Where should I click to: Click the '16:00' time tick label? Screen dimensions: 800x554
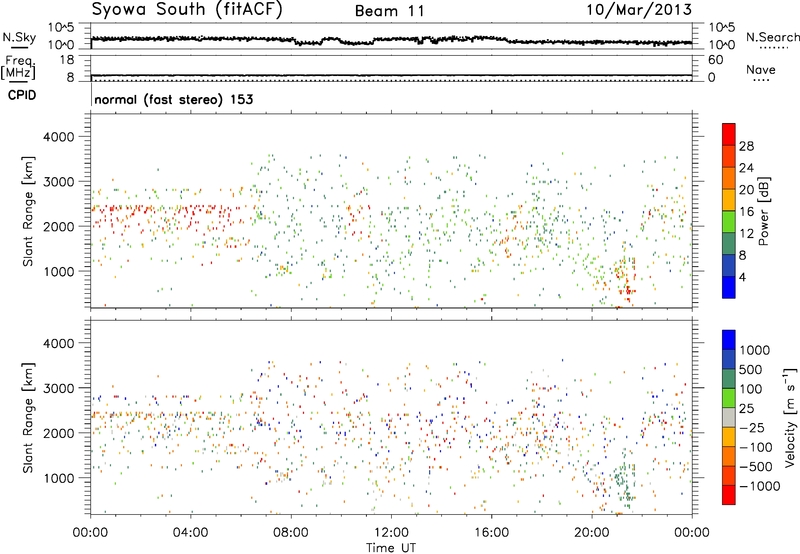coord(491,533)
